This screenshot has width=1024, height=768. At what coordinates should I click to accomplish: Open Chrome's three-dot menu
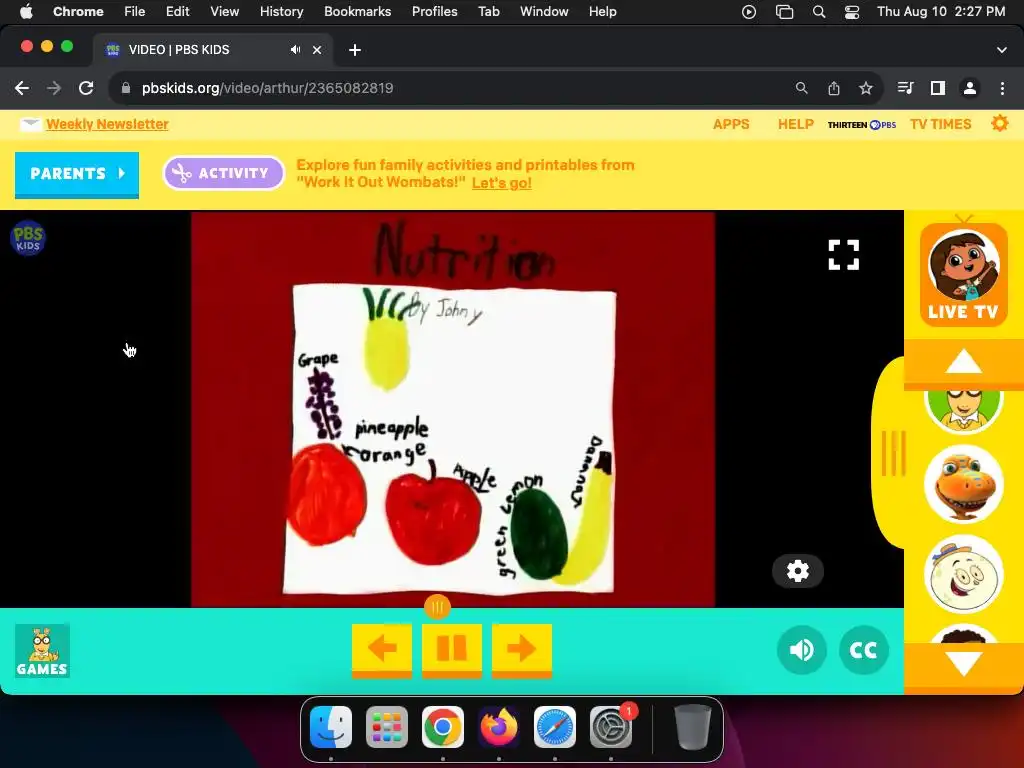click(1002, 88)
